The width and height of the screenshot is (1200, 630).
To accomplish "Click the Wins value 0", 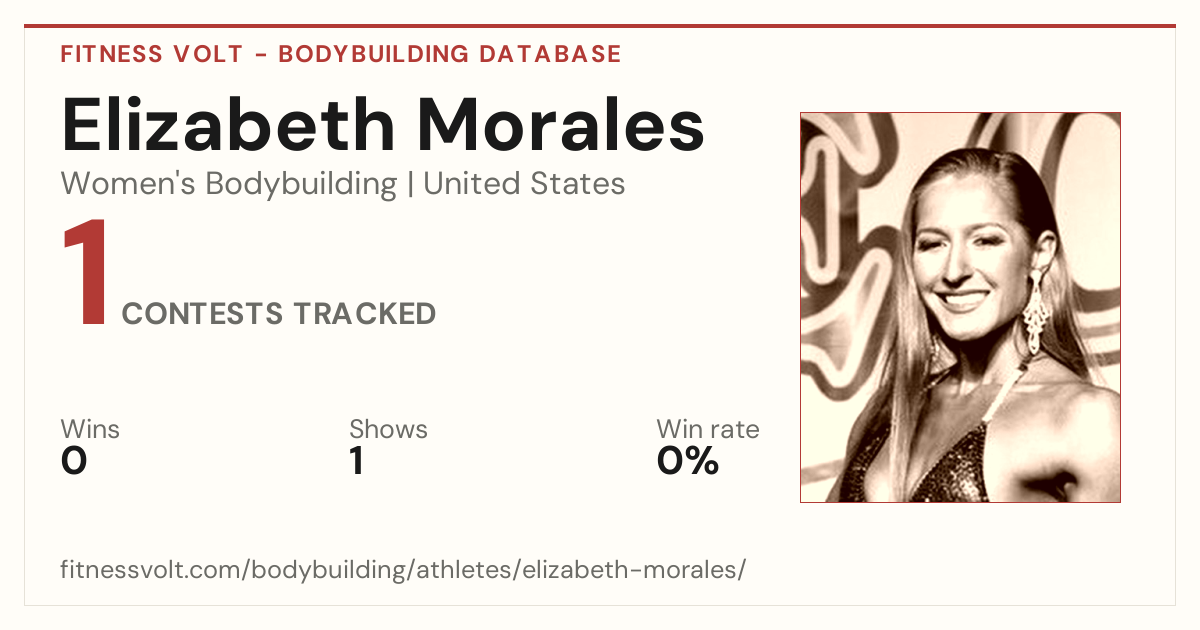I will (74, 461).
